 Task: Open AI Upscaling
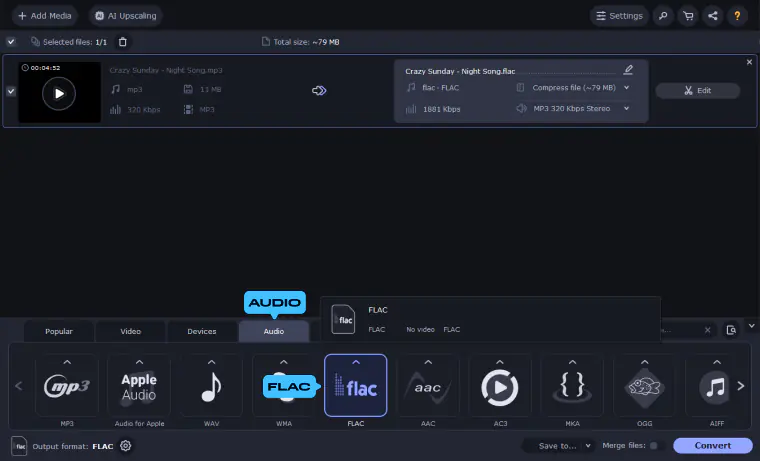tap(126, 16)
